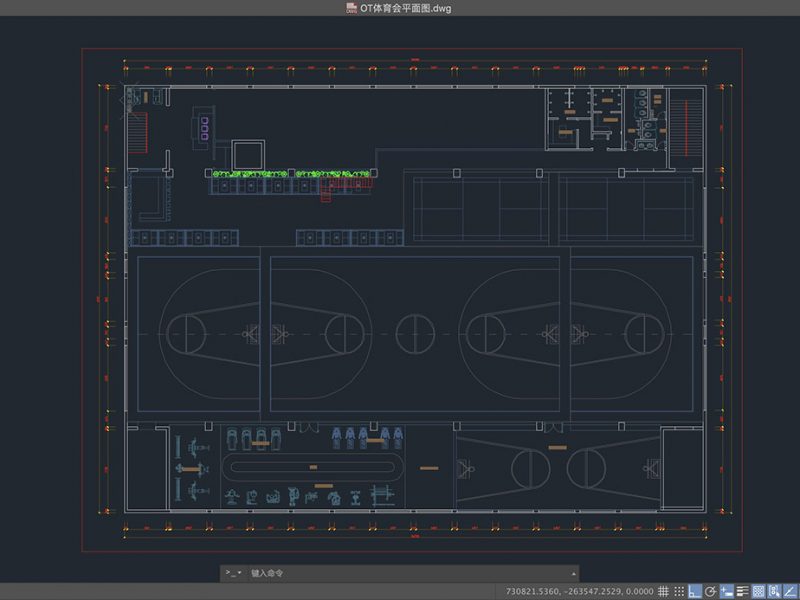Viewport: 800px width, 600px height.
Task: Click the rightmost angled-line status bar icon
Action: pos(791,591)
